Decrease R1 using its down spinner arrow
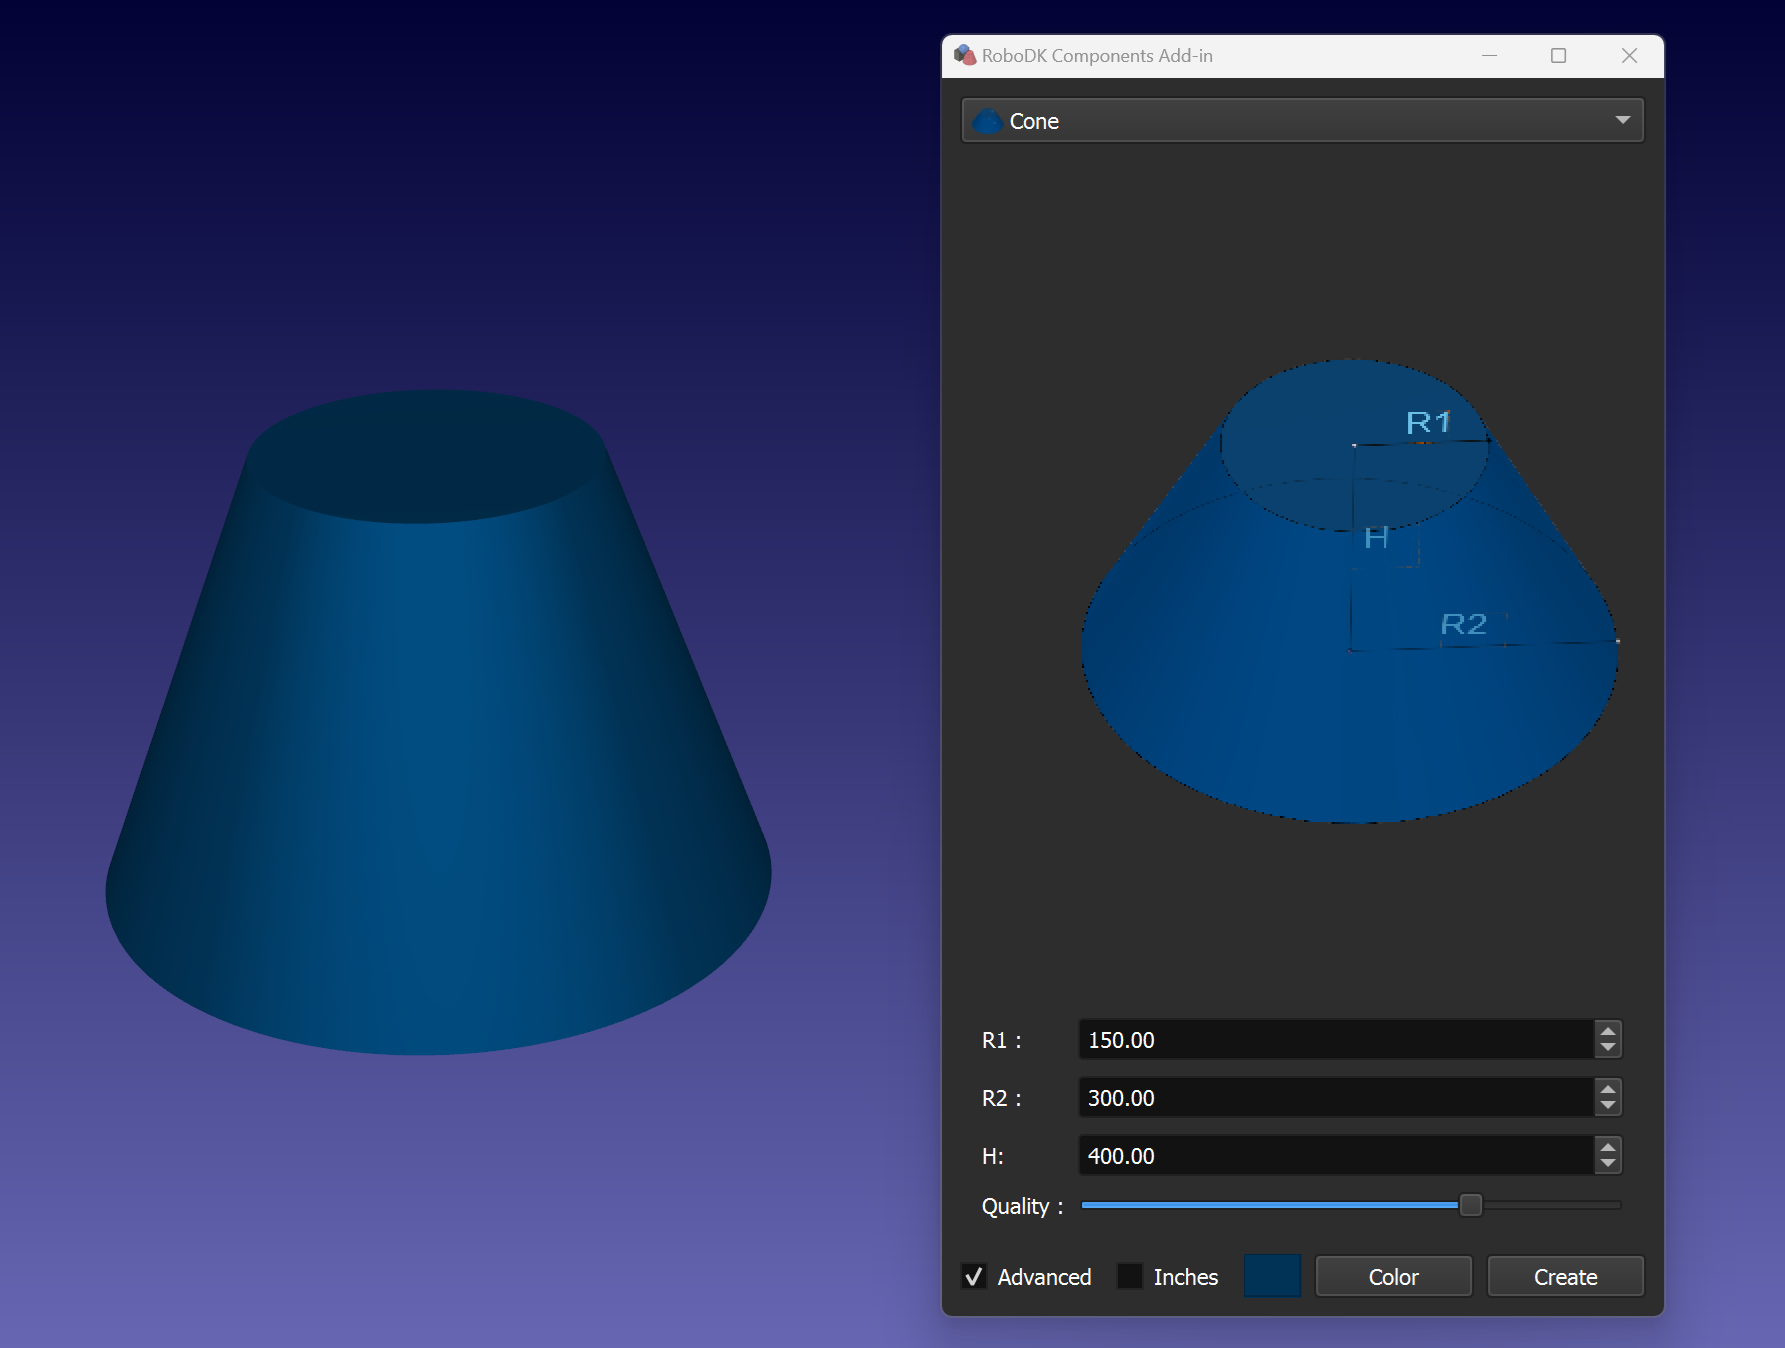This screenshot has width=1785, height=1348. [1607, 1048]
